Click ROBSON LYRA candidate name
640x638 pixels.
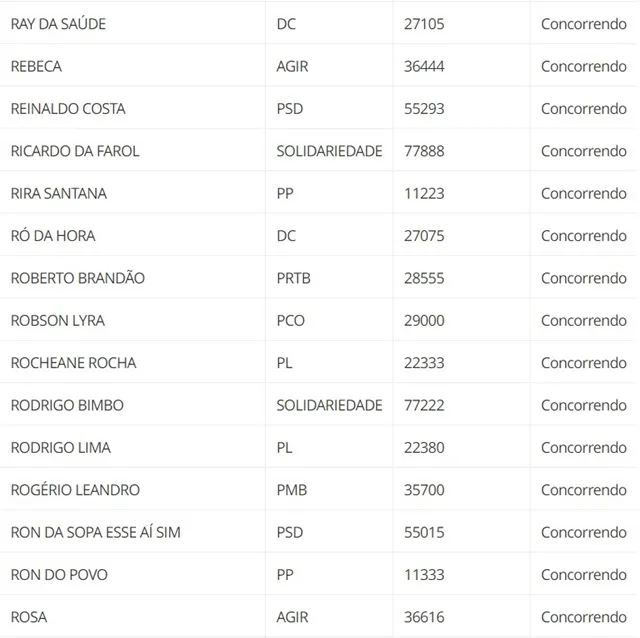[58, 321]
